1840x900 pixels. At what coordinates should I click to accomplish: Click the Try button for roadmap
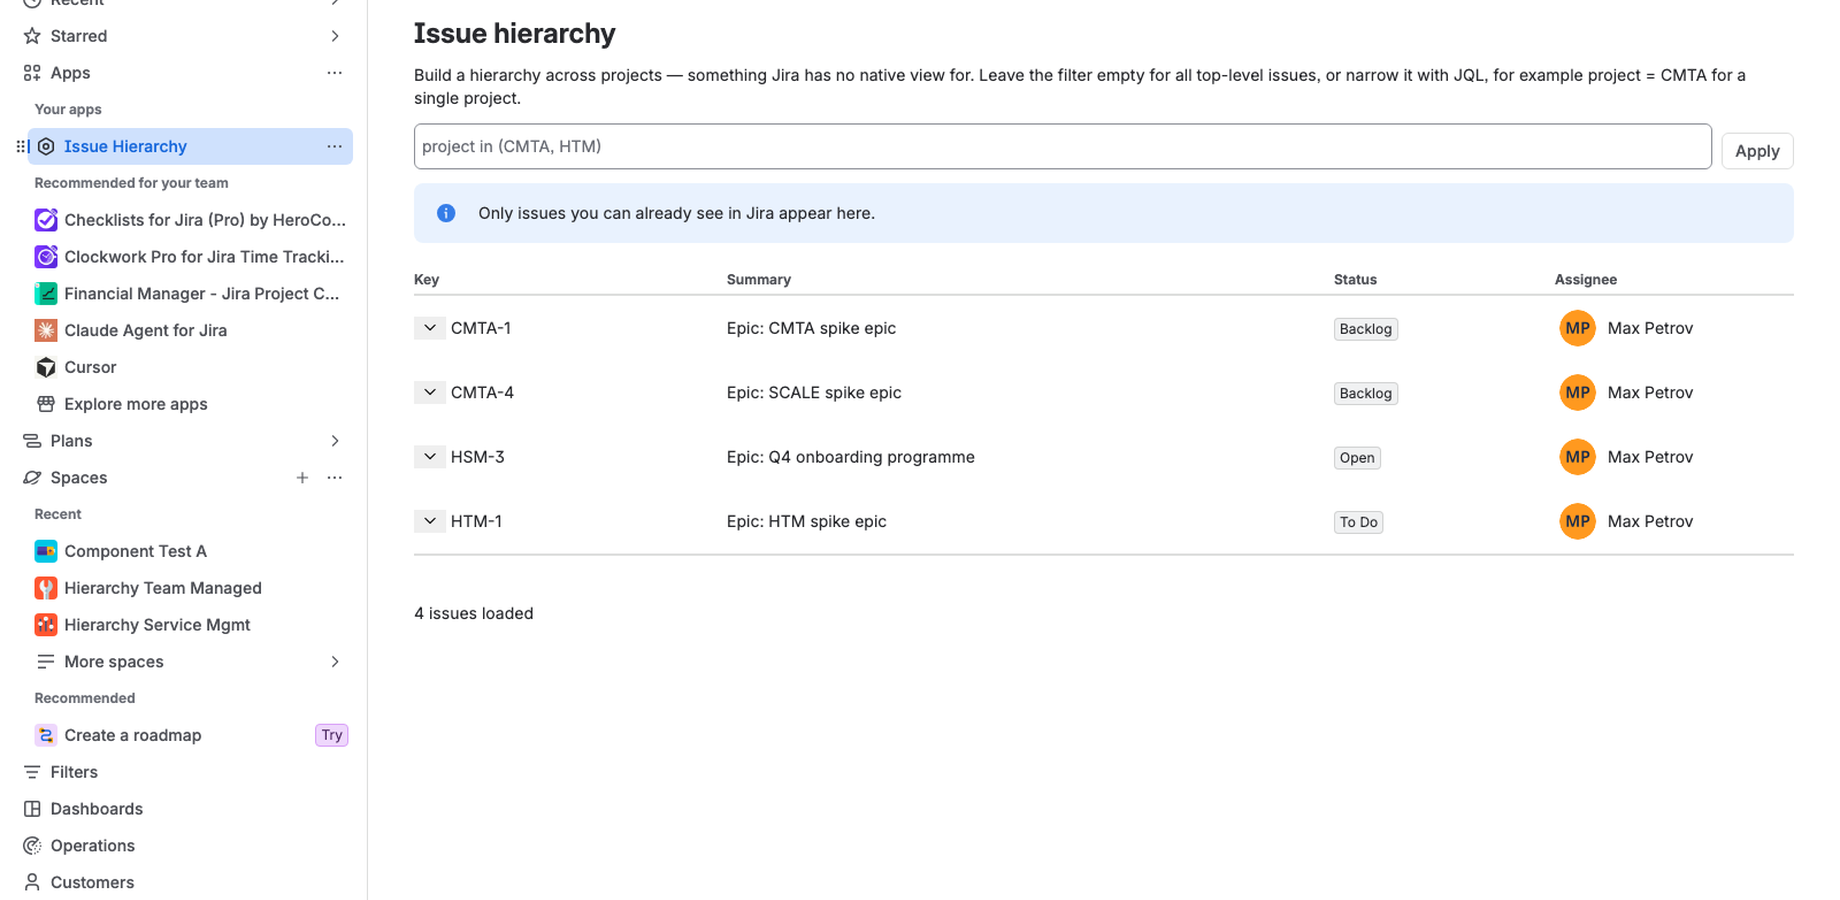pyautogui.click(x=332, y=735)
